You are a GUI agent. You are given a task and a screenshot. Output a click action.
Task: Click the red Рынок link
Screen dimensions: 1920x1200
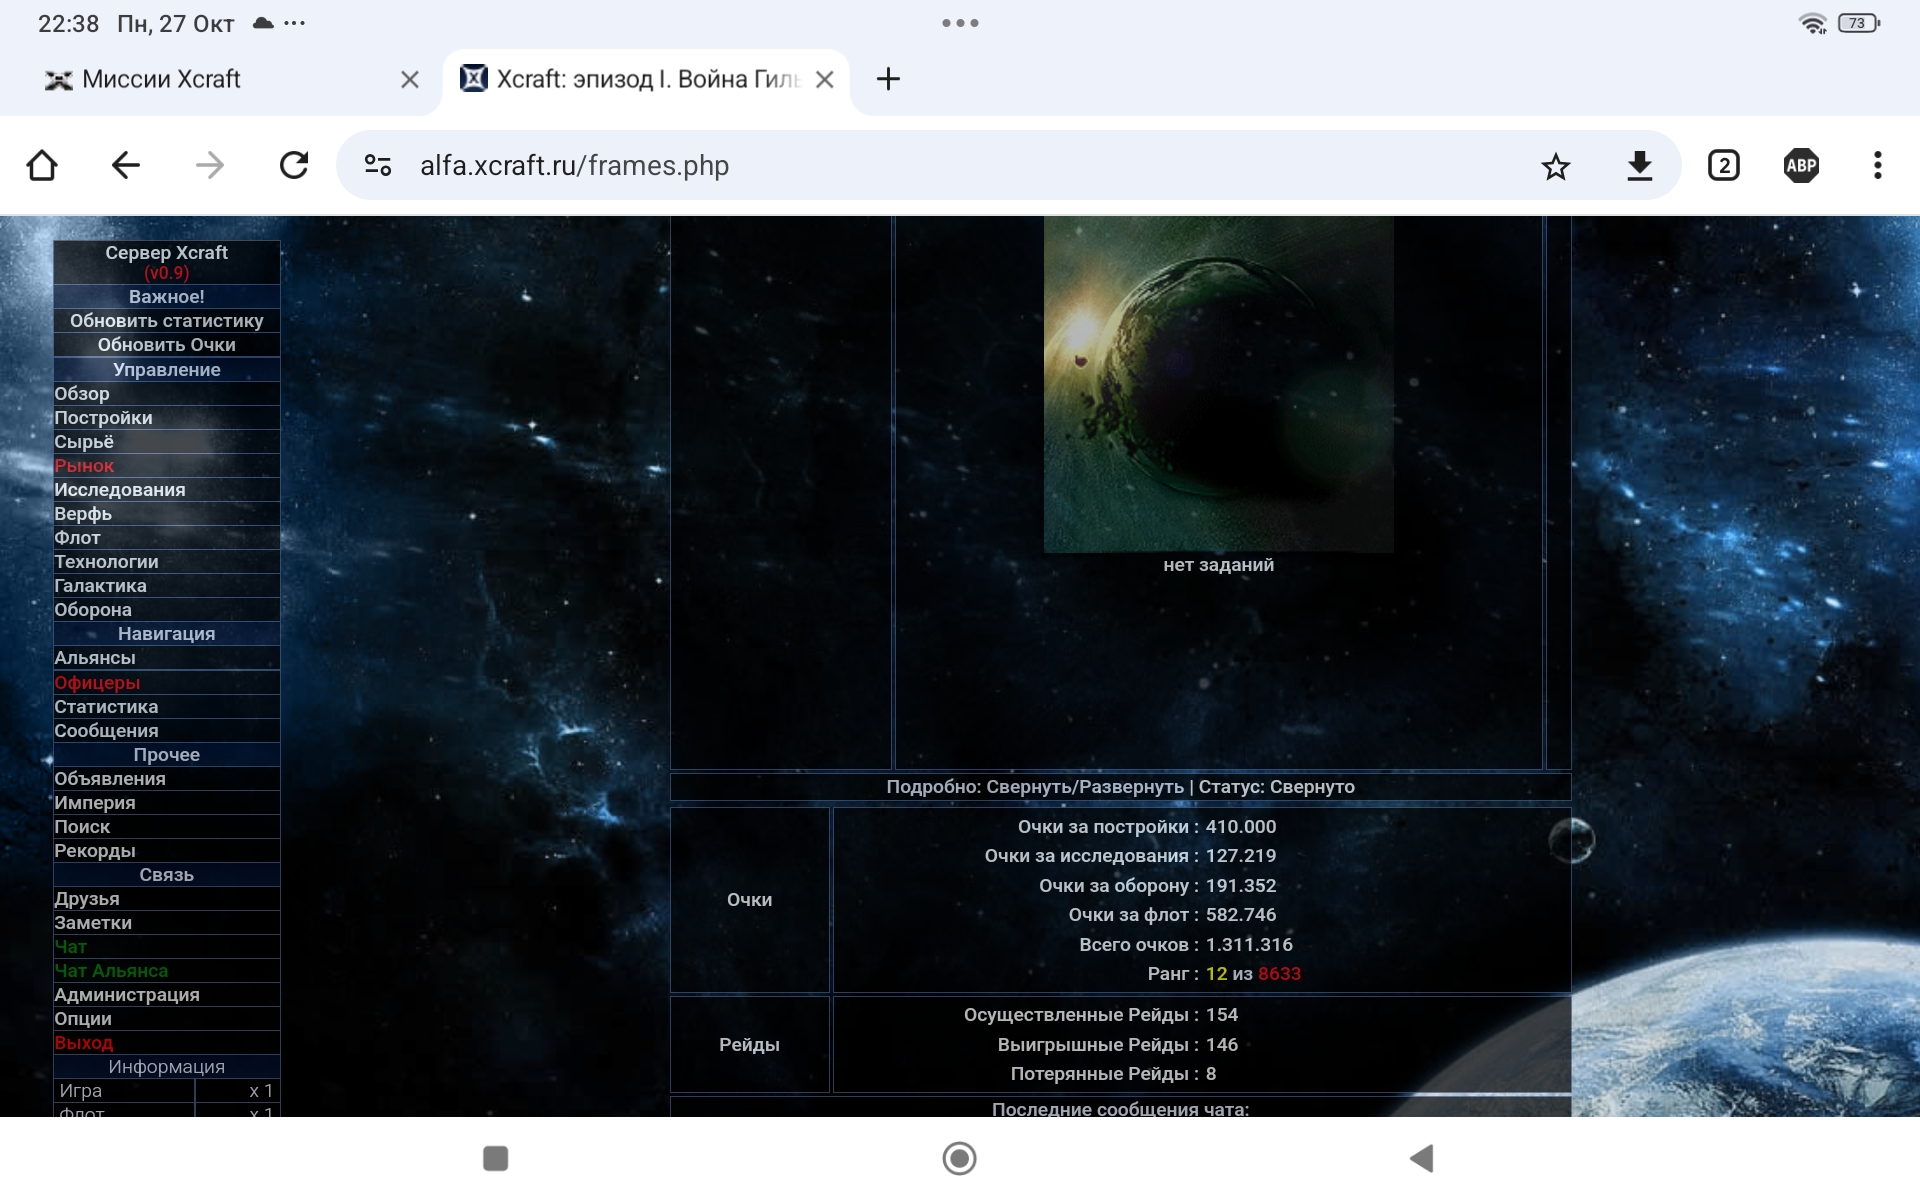tap(84, 466)
